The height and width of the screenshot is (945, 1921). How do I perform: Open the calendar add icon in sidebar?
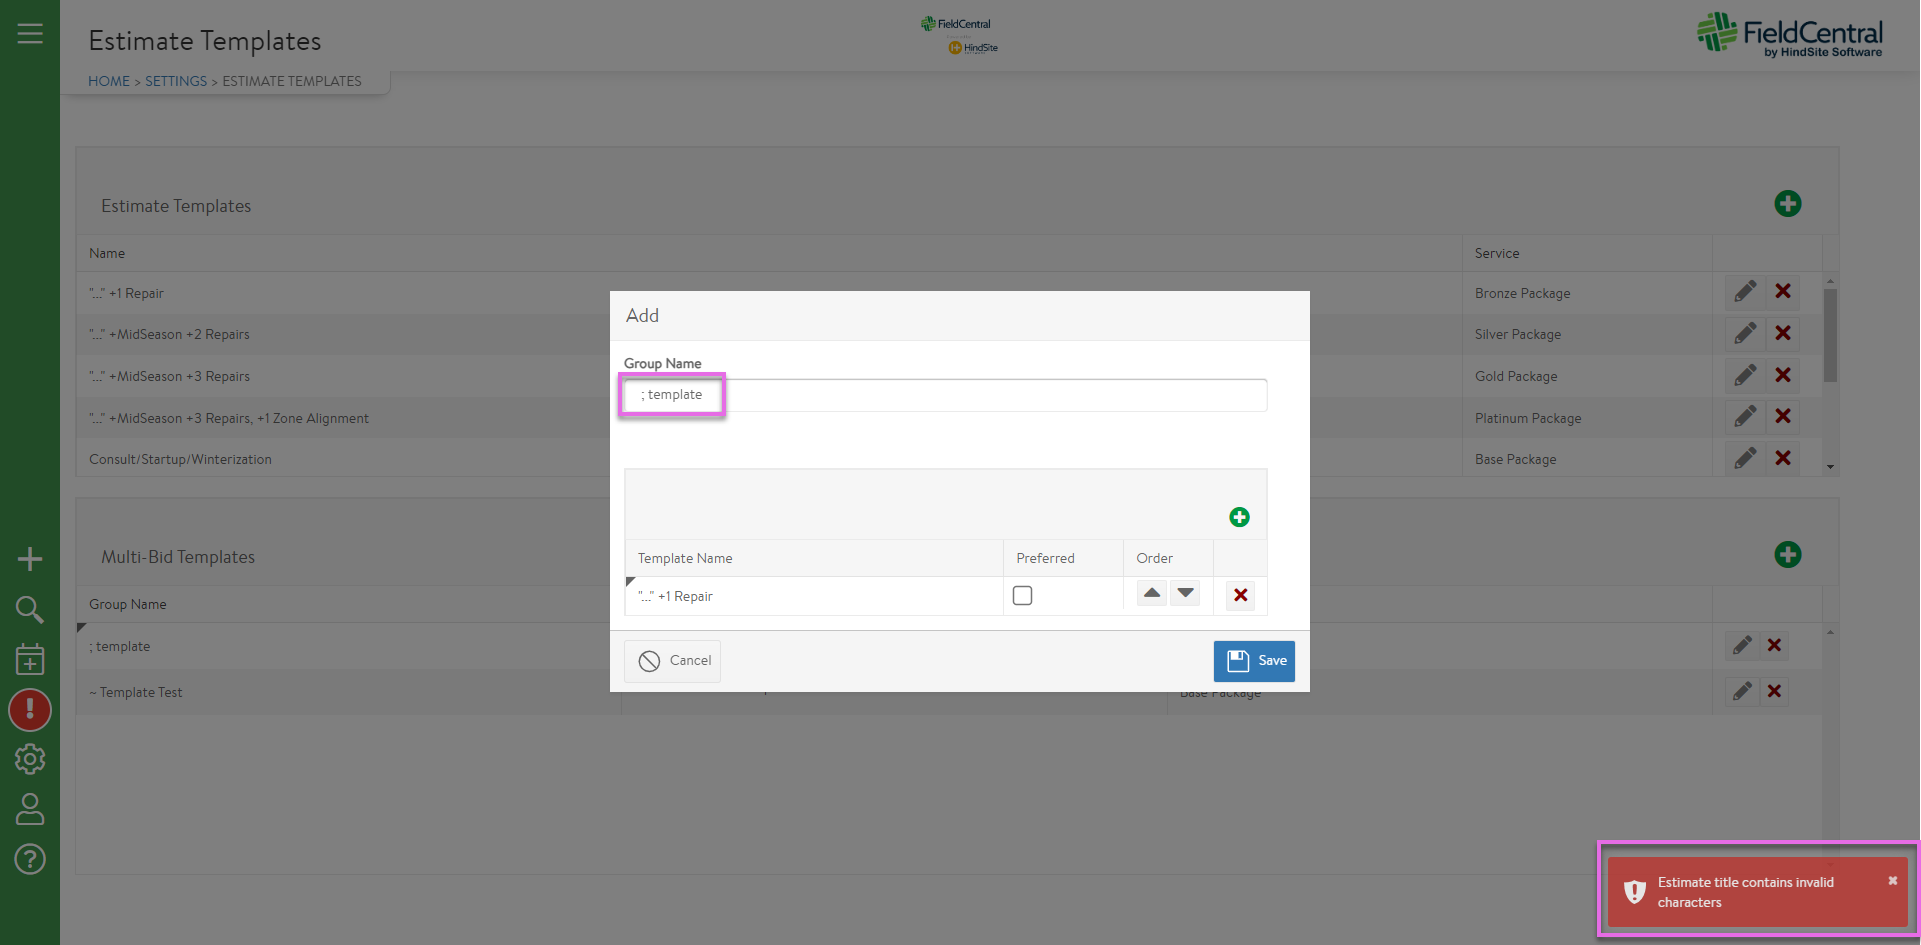click(x=30, y=659)
